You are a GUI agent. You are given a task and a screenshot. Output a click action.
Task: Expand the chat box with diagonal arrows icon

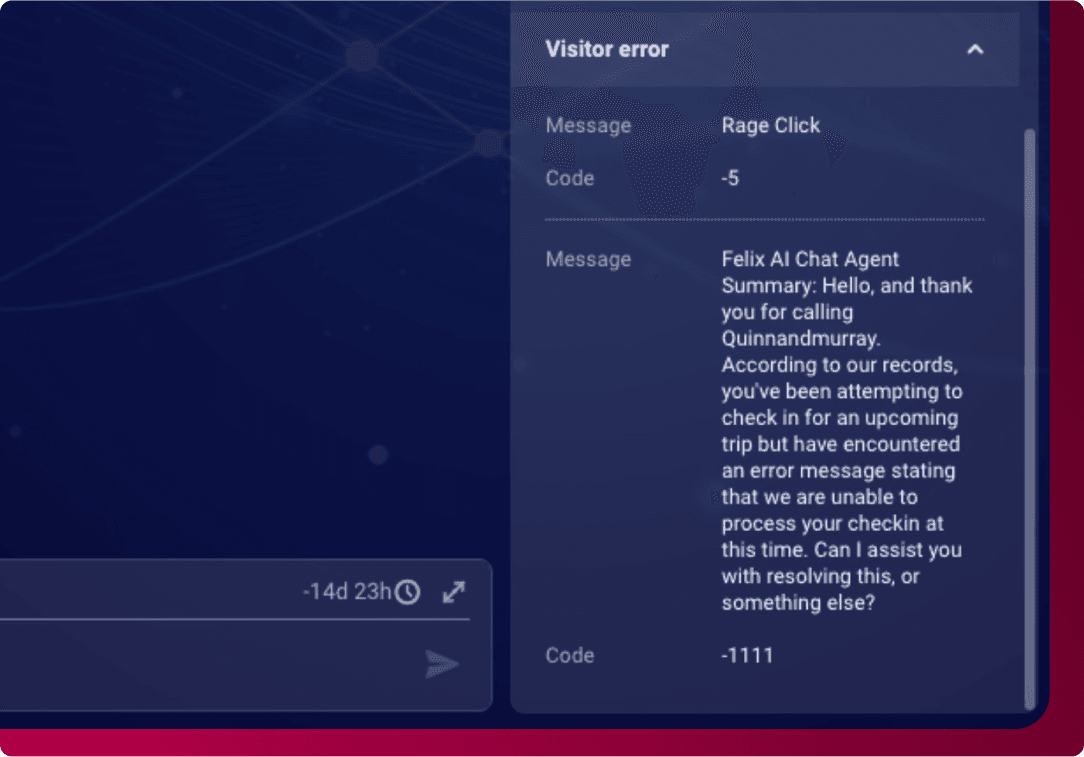454,592
